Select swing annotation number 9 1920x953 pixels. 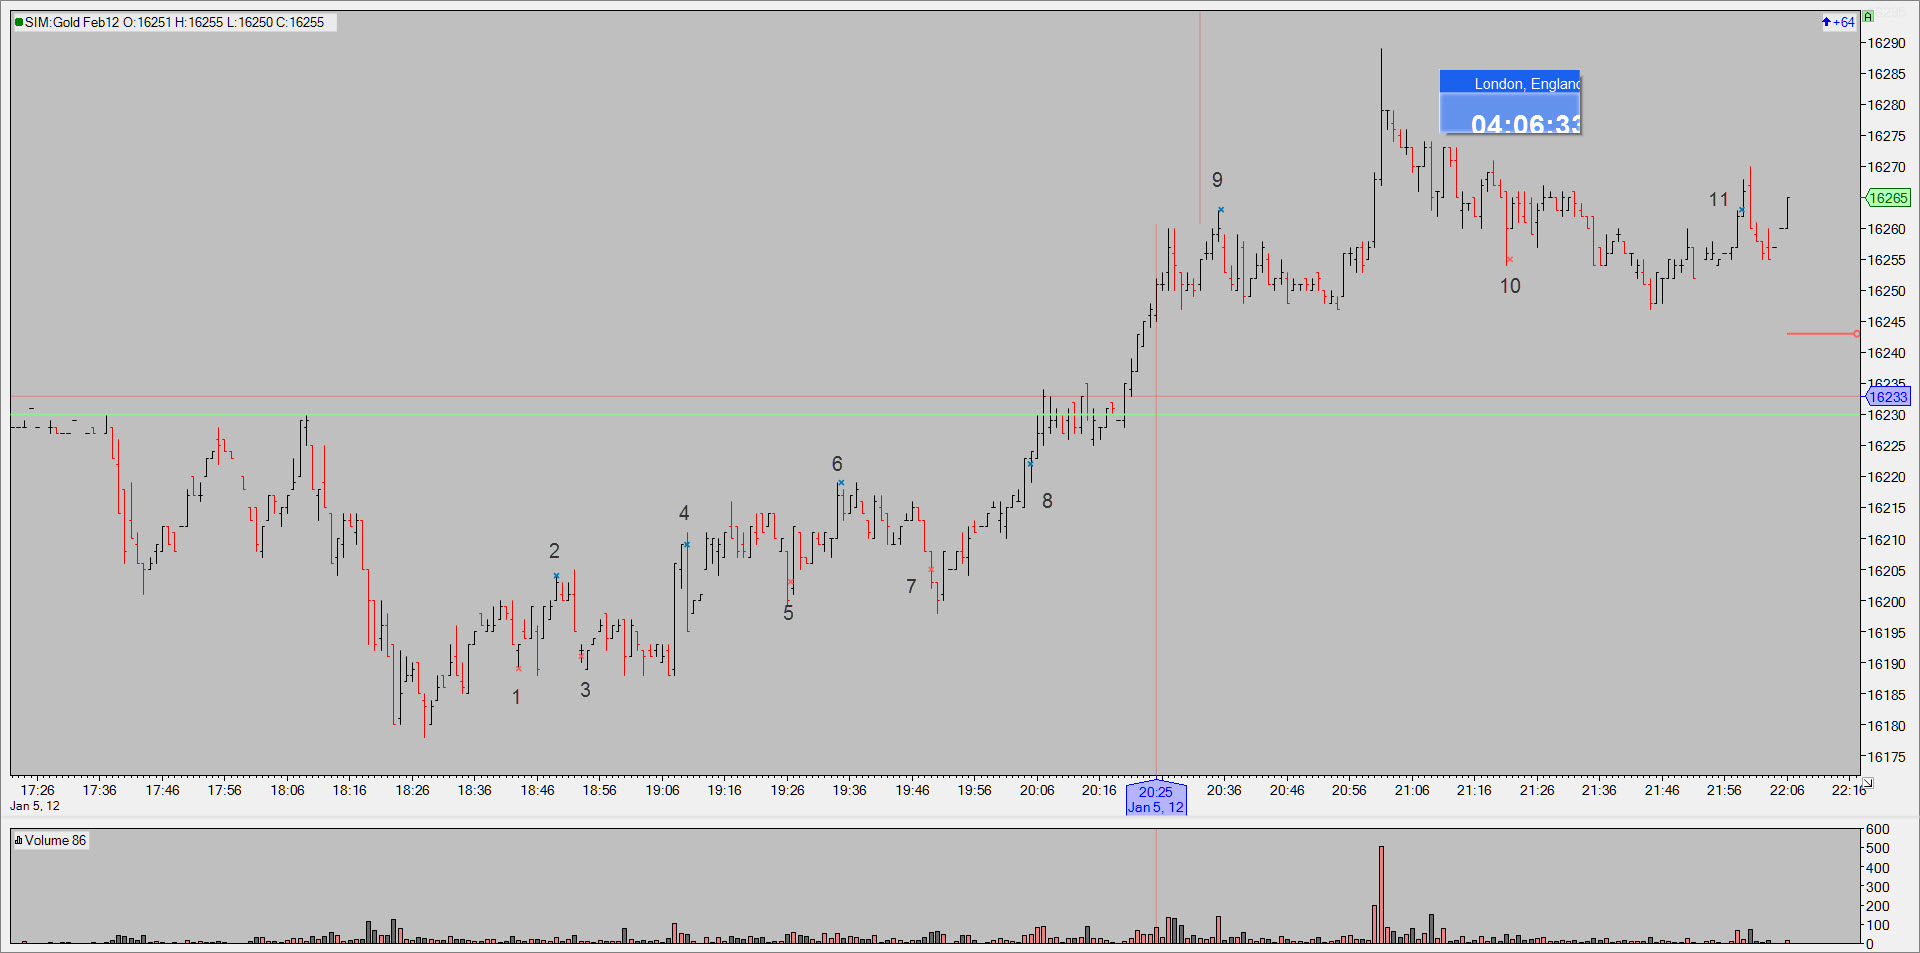(1217, 180)
